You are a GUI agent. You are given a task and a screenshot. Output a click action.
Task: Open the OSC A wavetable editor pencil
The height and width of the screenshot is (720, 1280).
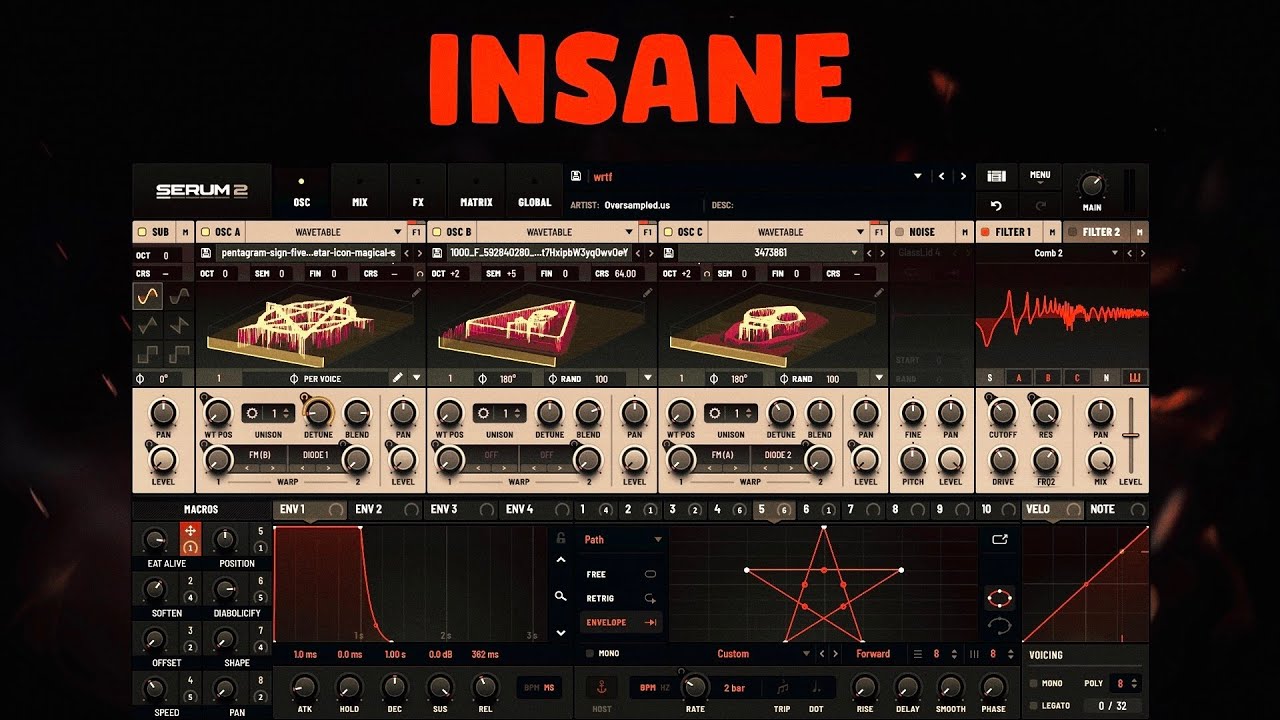coord(417,293)
